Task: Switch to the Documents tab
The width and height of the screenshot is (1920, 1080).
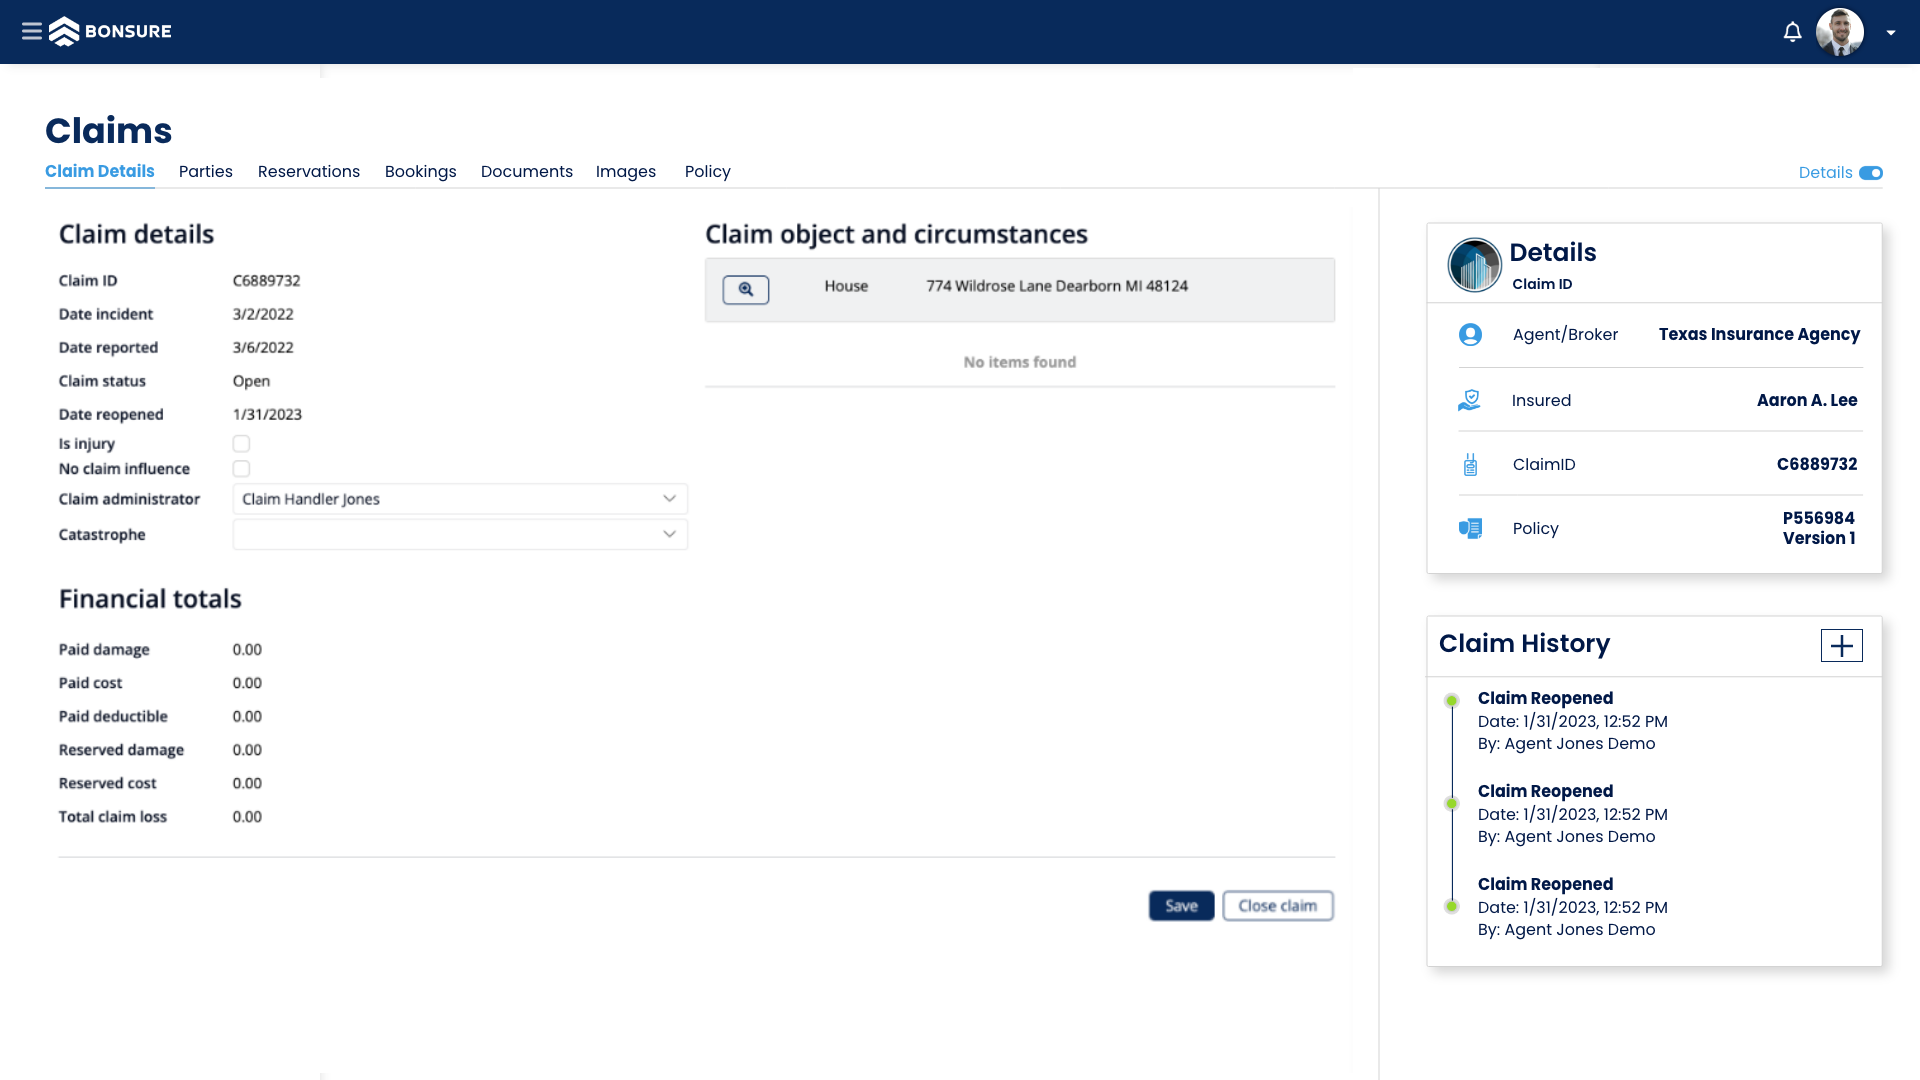Action: [526, 171]
